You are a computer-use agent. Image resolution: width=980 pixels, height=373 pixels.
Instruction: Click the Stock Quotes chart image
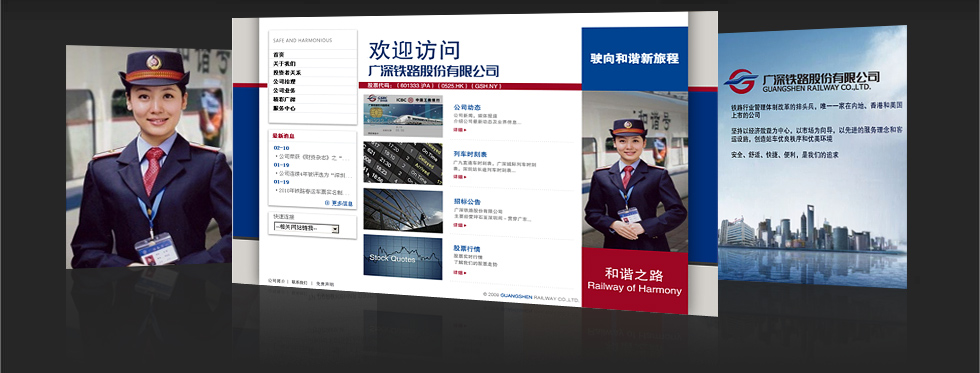point(402,257)
